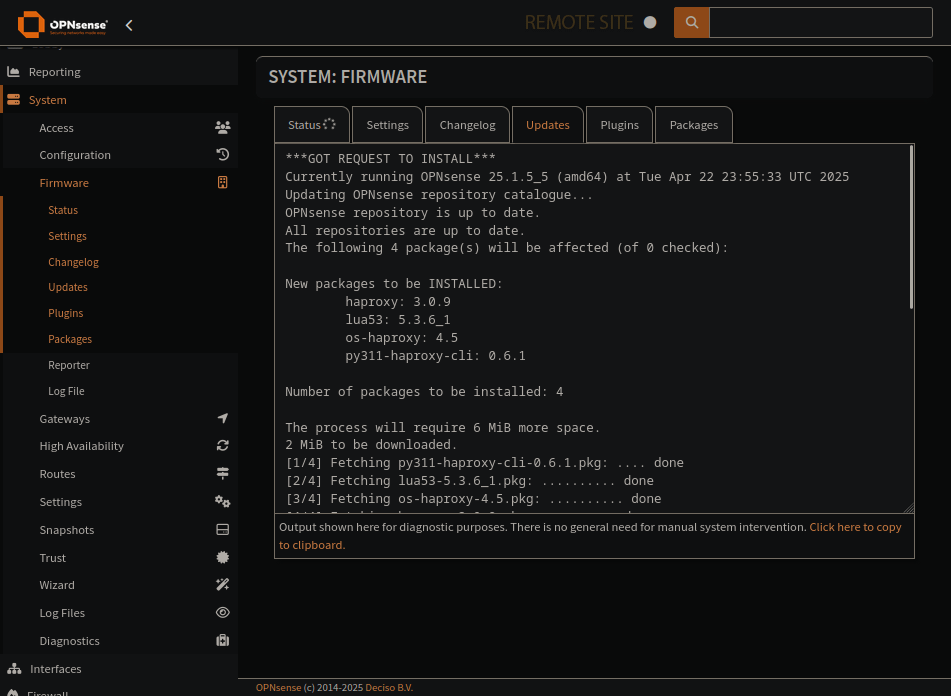Click the Interfaces network icon

(x=14, y=669)
